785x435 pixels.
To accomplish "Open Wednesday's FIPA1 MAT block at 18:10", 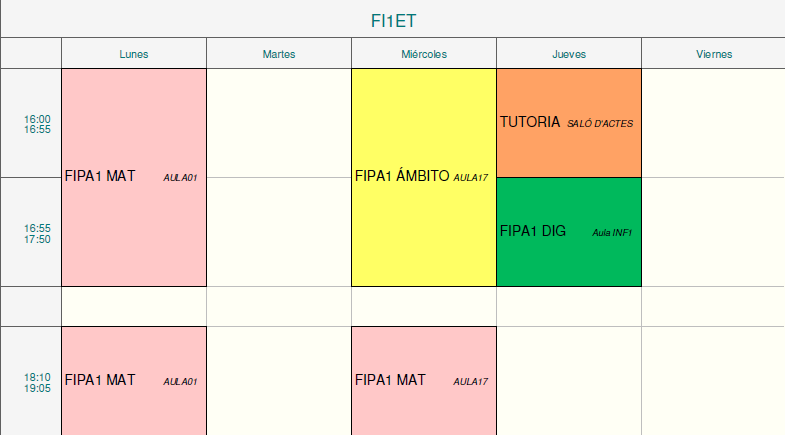I will [x=423, y=380].
